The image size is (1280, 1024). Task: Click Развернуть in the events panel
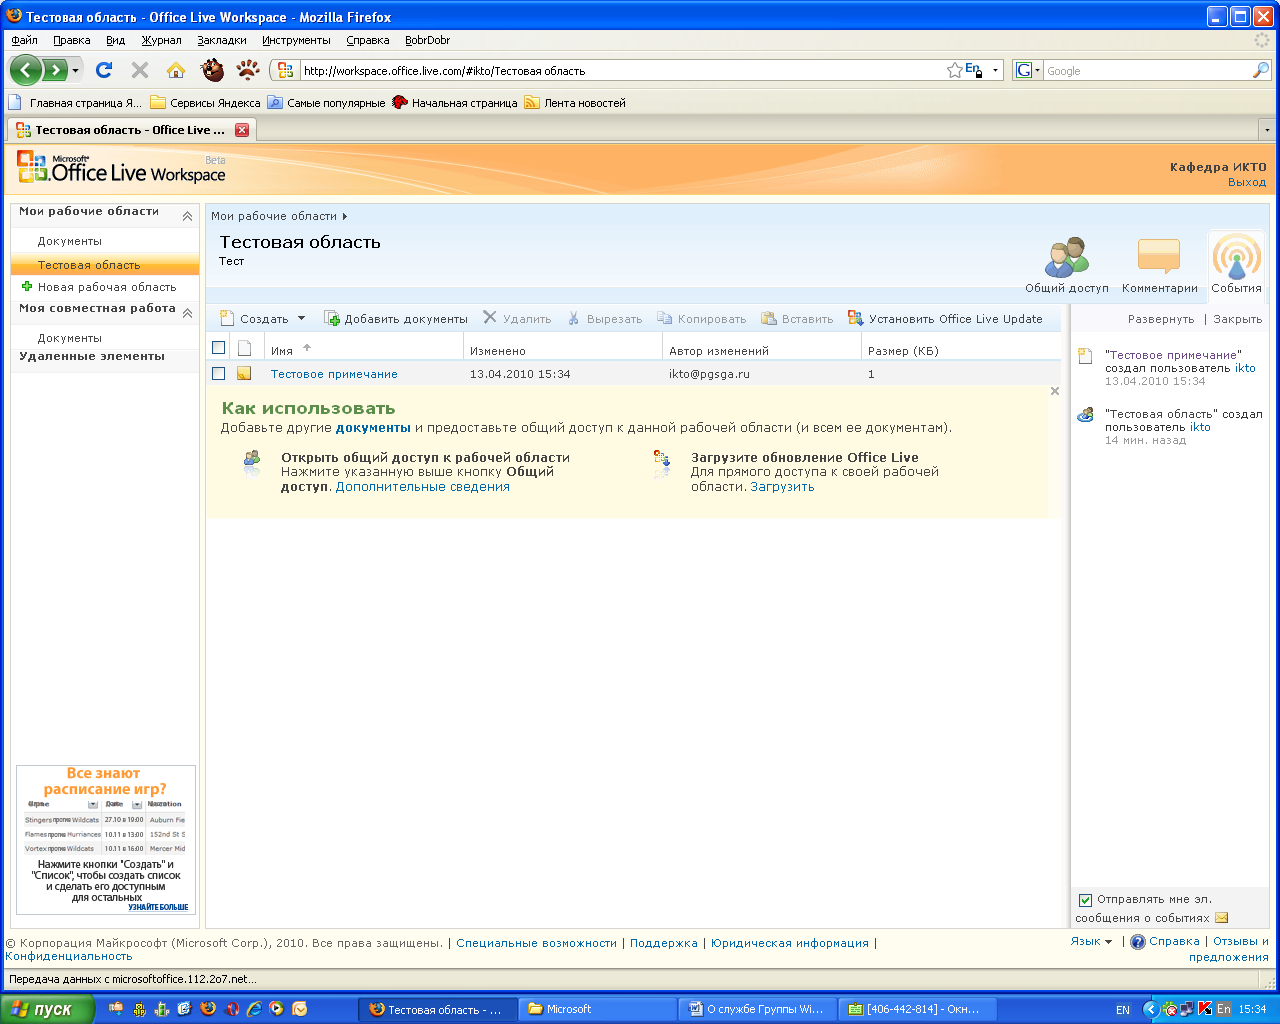coord(1161,319)
